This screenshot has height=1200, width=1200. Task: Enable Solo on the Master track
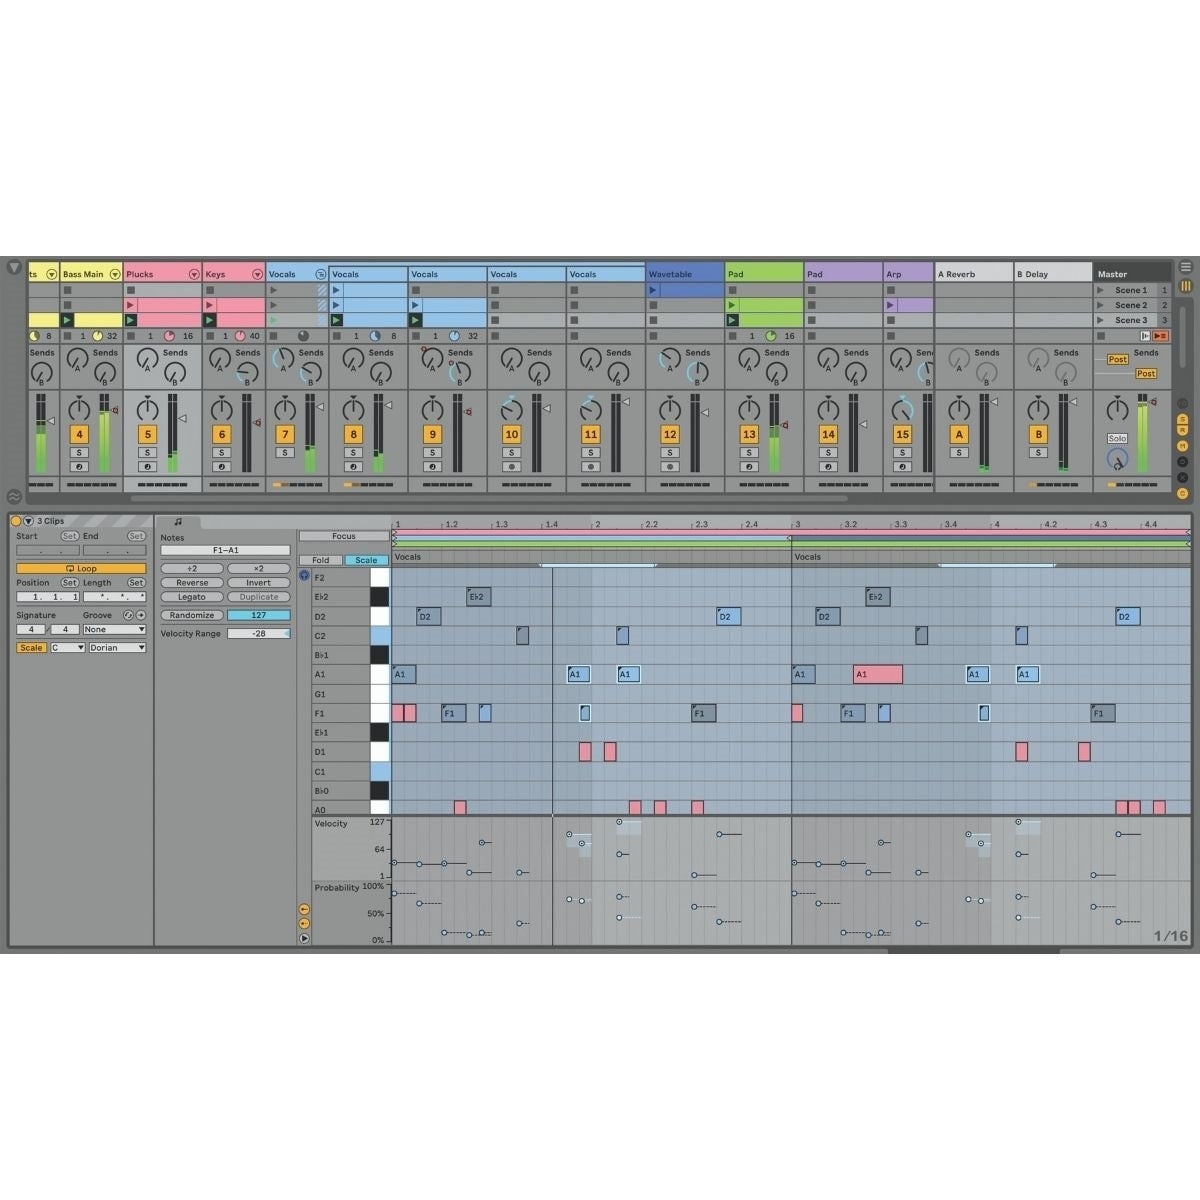coord(1117,438)
